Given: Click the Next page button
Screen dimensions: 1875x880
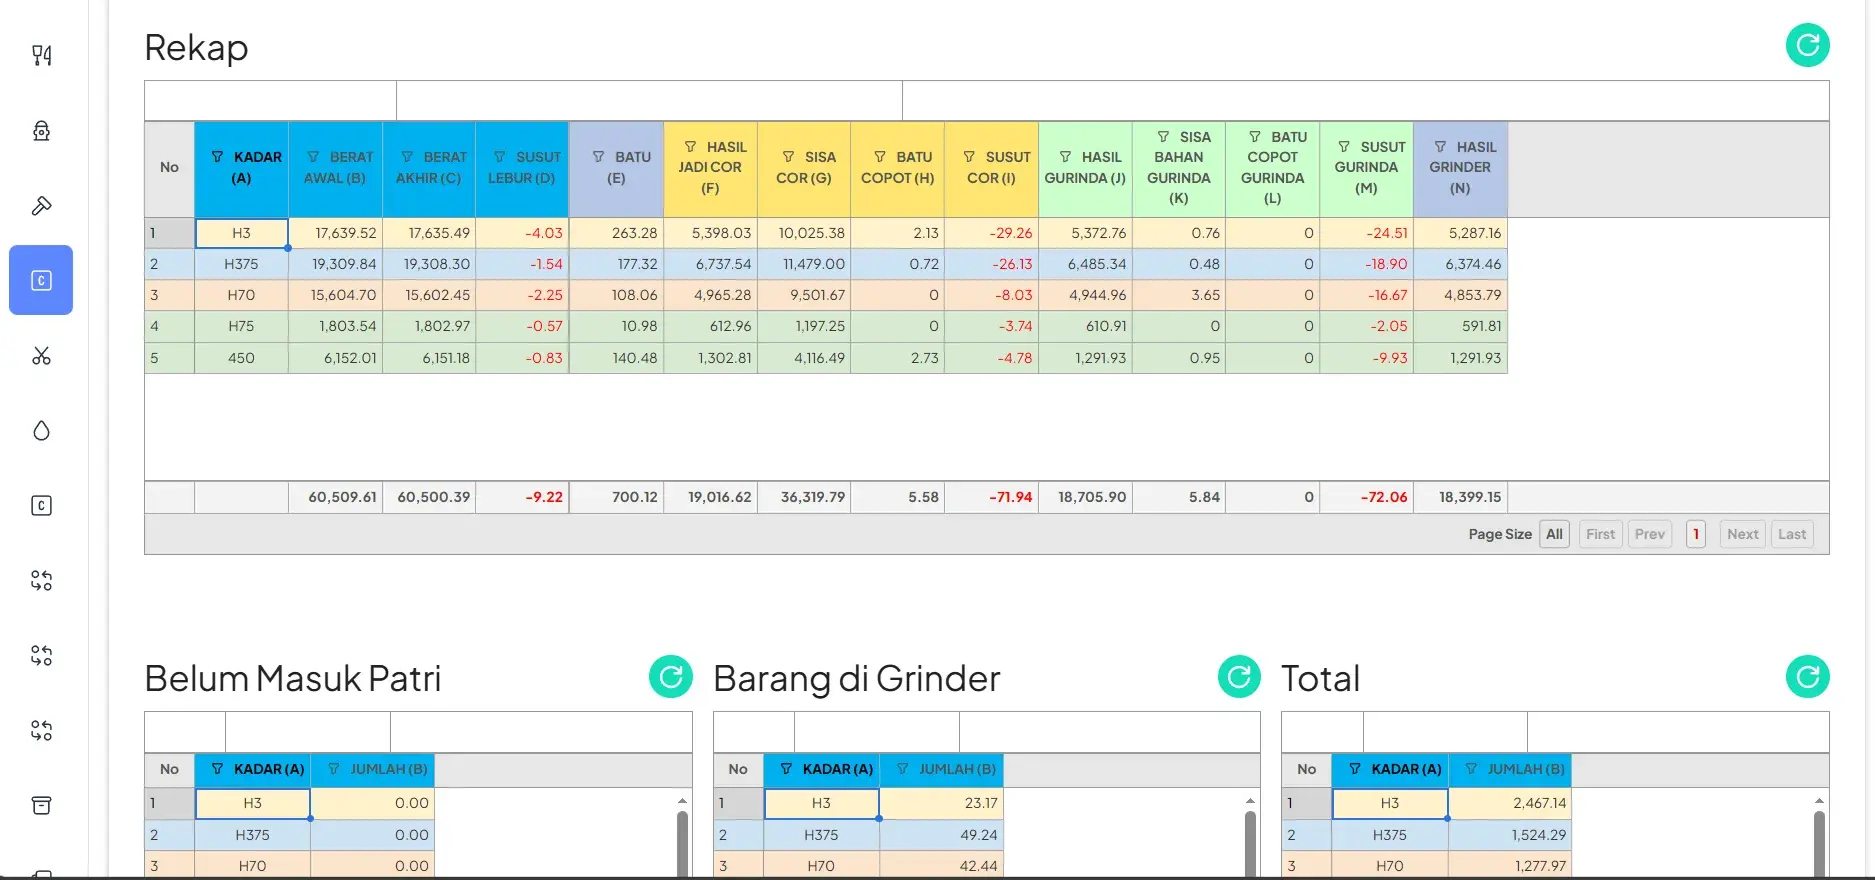Looking at the screenshot, I should [x=1742, y=534].
